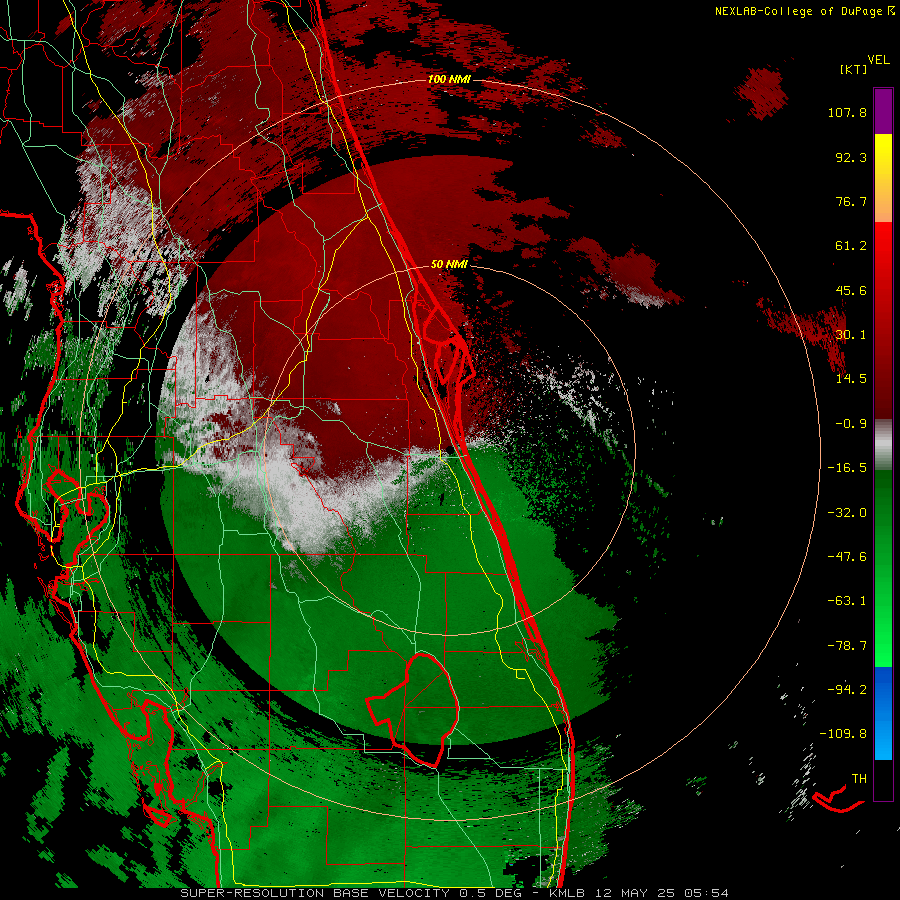Click the -32.0 velocity scale value
900x900 pixels.
[x=847, y=513]
